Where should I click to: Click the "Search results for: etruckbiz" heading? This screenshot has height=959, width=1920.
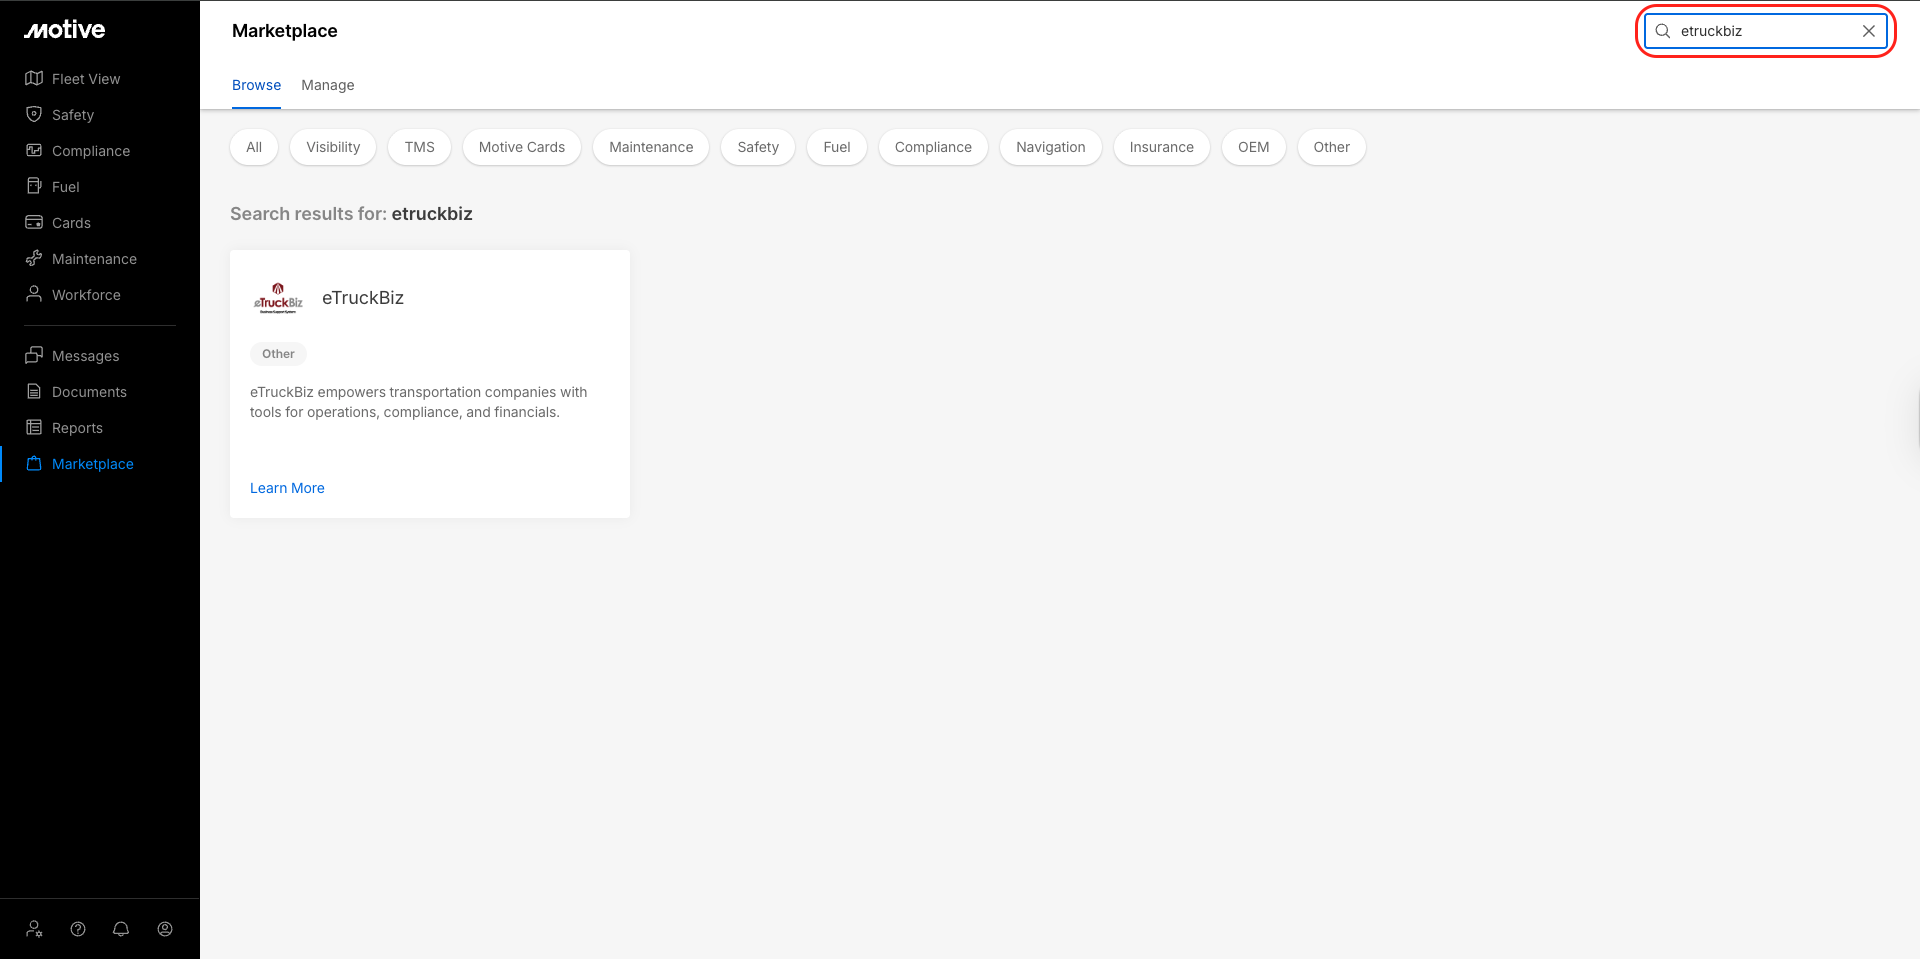tap(351, 214)
